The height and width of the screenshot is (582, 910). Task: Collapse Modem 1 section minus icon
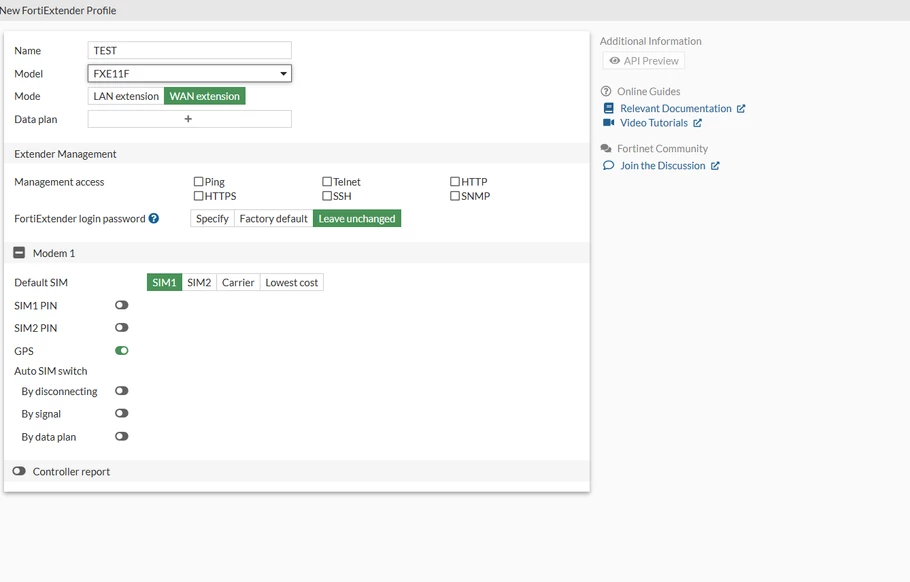coord(19,253)
